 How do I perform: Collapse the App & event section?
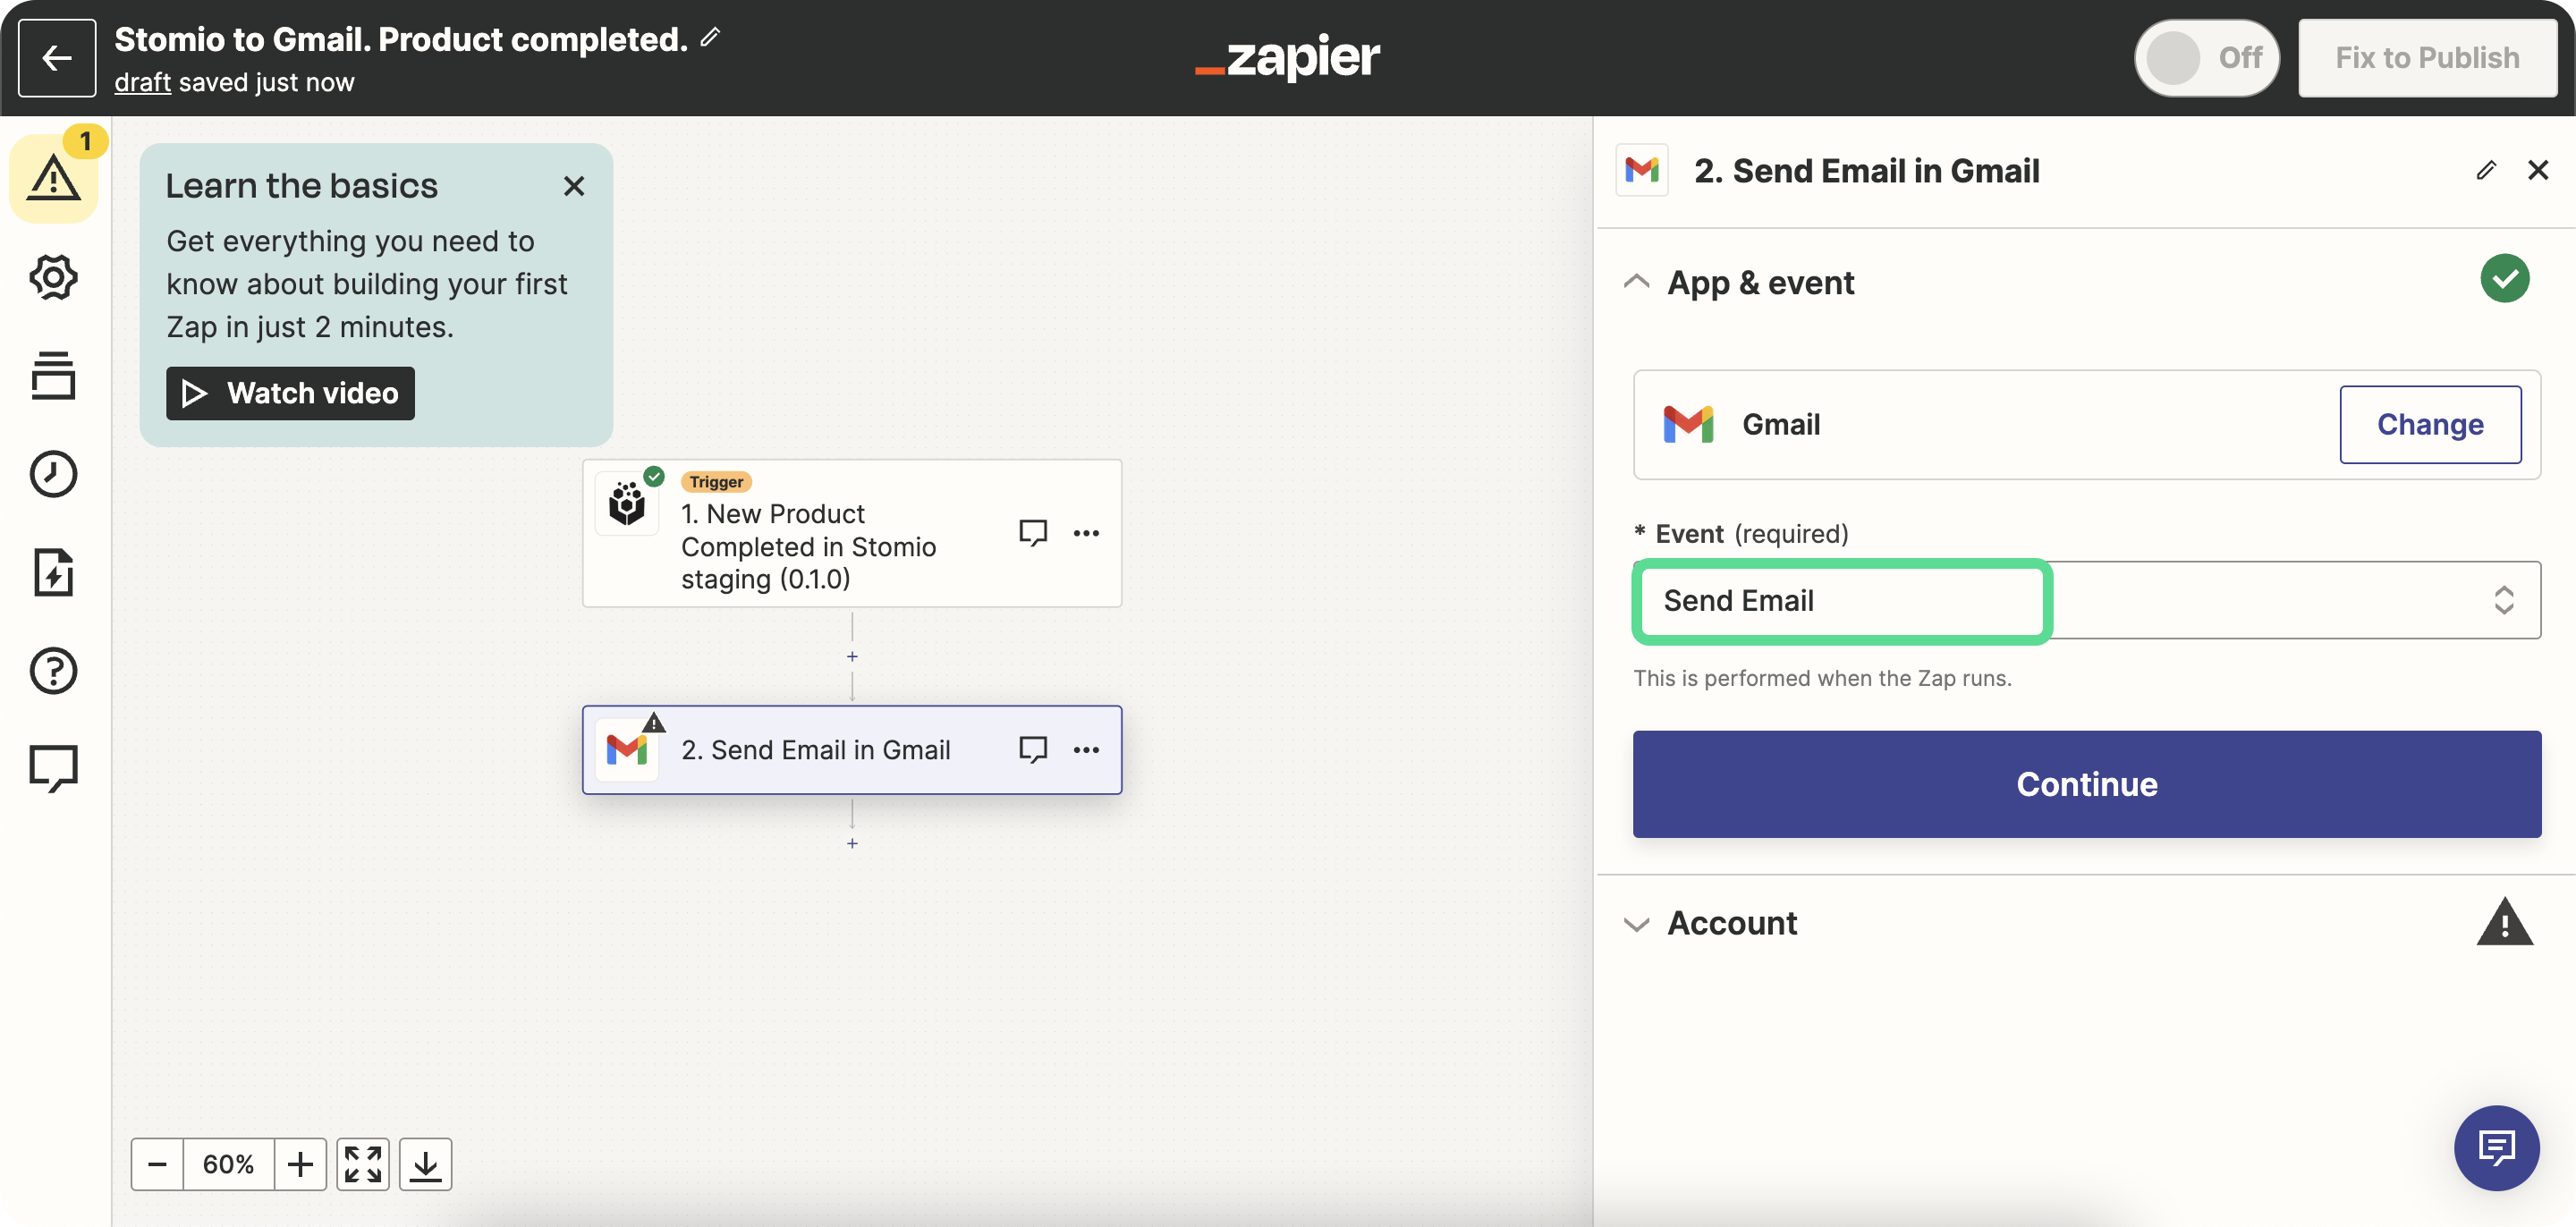1637,283
